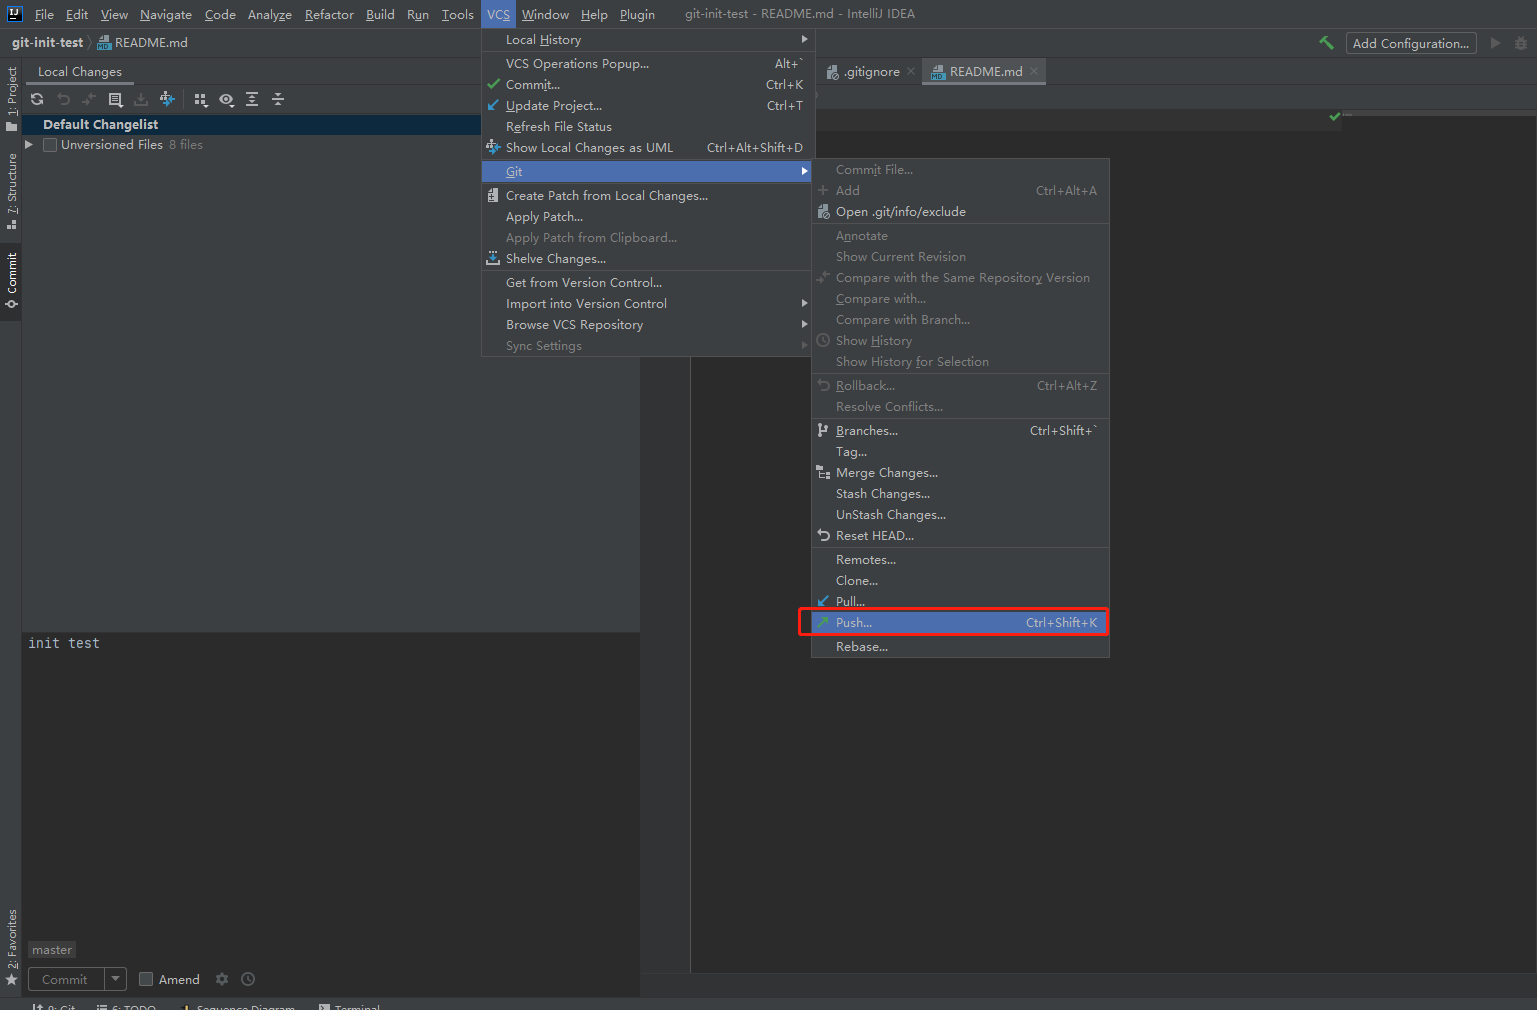The width and height of the screenshot is (1537, 1010).
Task: Click Commit... in the VCS menu
Action: tap(648, 85)
